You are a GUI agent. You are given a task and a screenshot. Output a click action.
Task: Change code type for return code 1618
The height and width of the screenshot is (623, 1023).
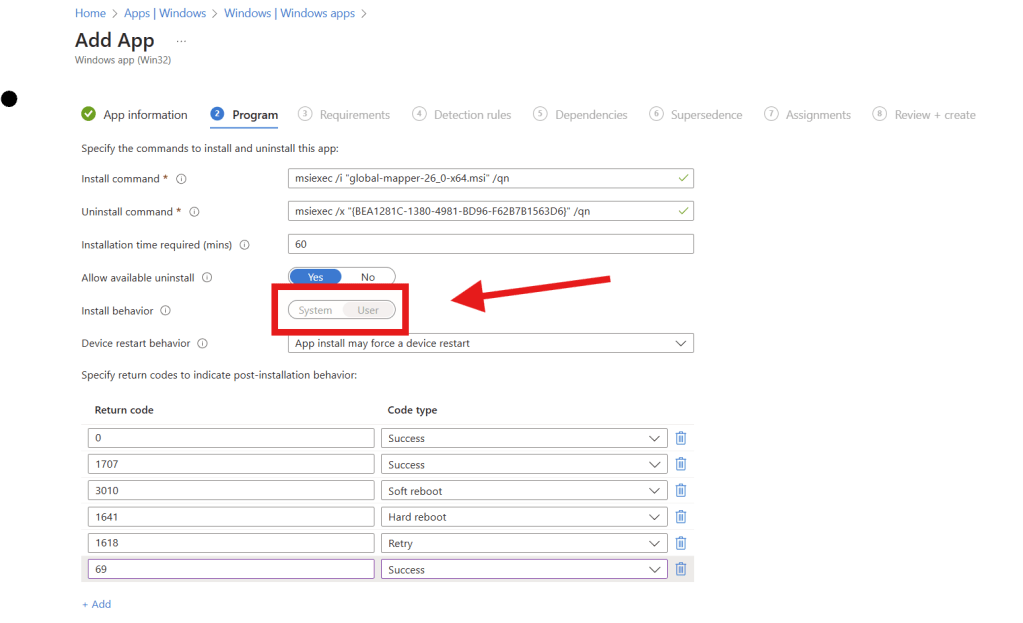pos(524,543)
